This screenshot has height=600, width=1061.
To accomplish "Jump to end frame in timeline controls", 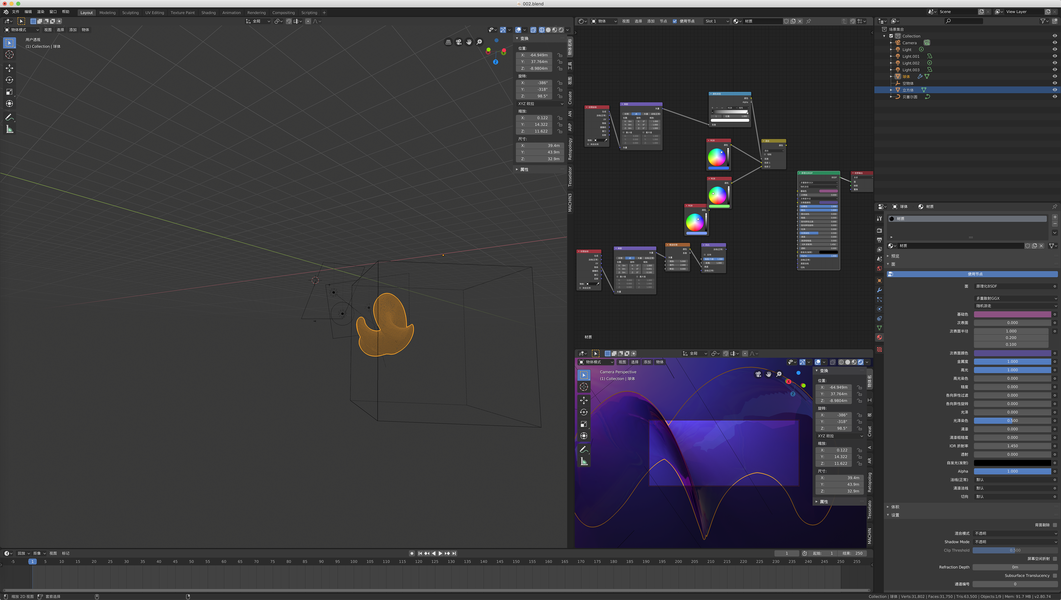I will [x=454, y=553].
